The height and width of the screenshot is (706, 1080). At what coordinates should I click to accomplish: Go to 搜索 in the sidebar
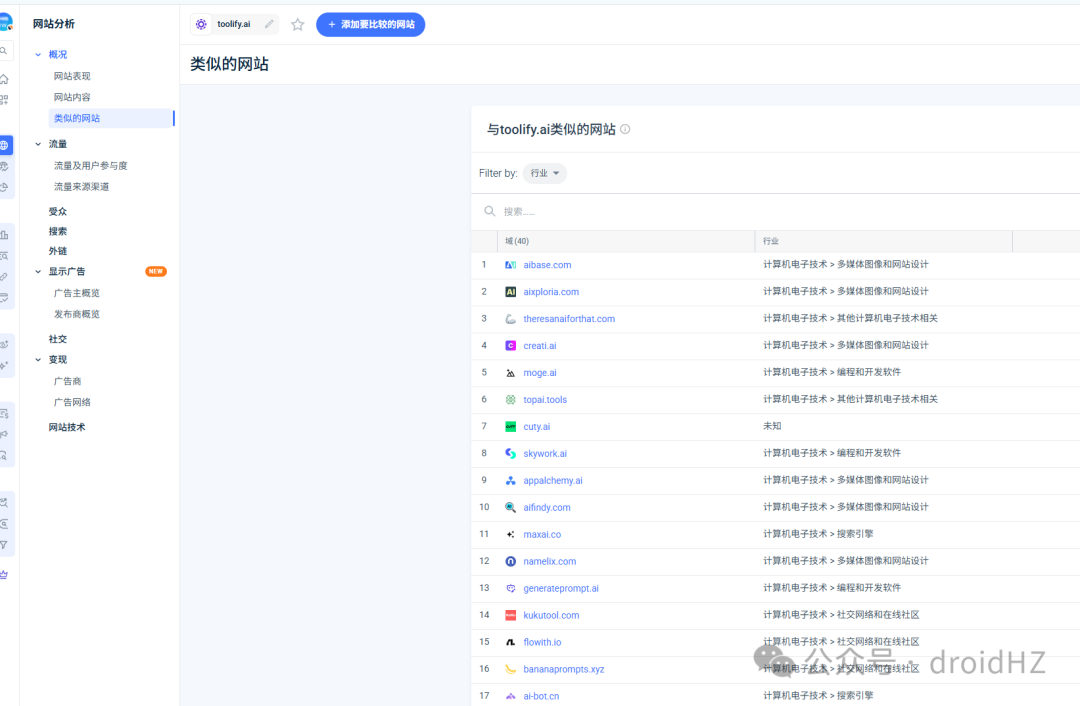[x=58, y=231]
